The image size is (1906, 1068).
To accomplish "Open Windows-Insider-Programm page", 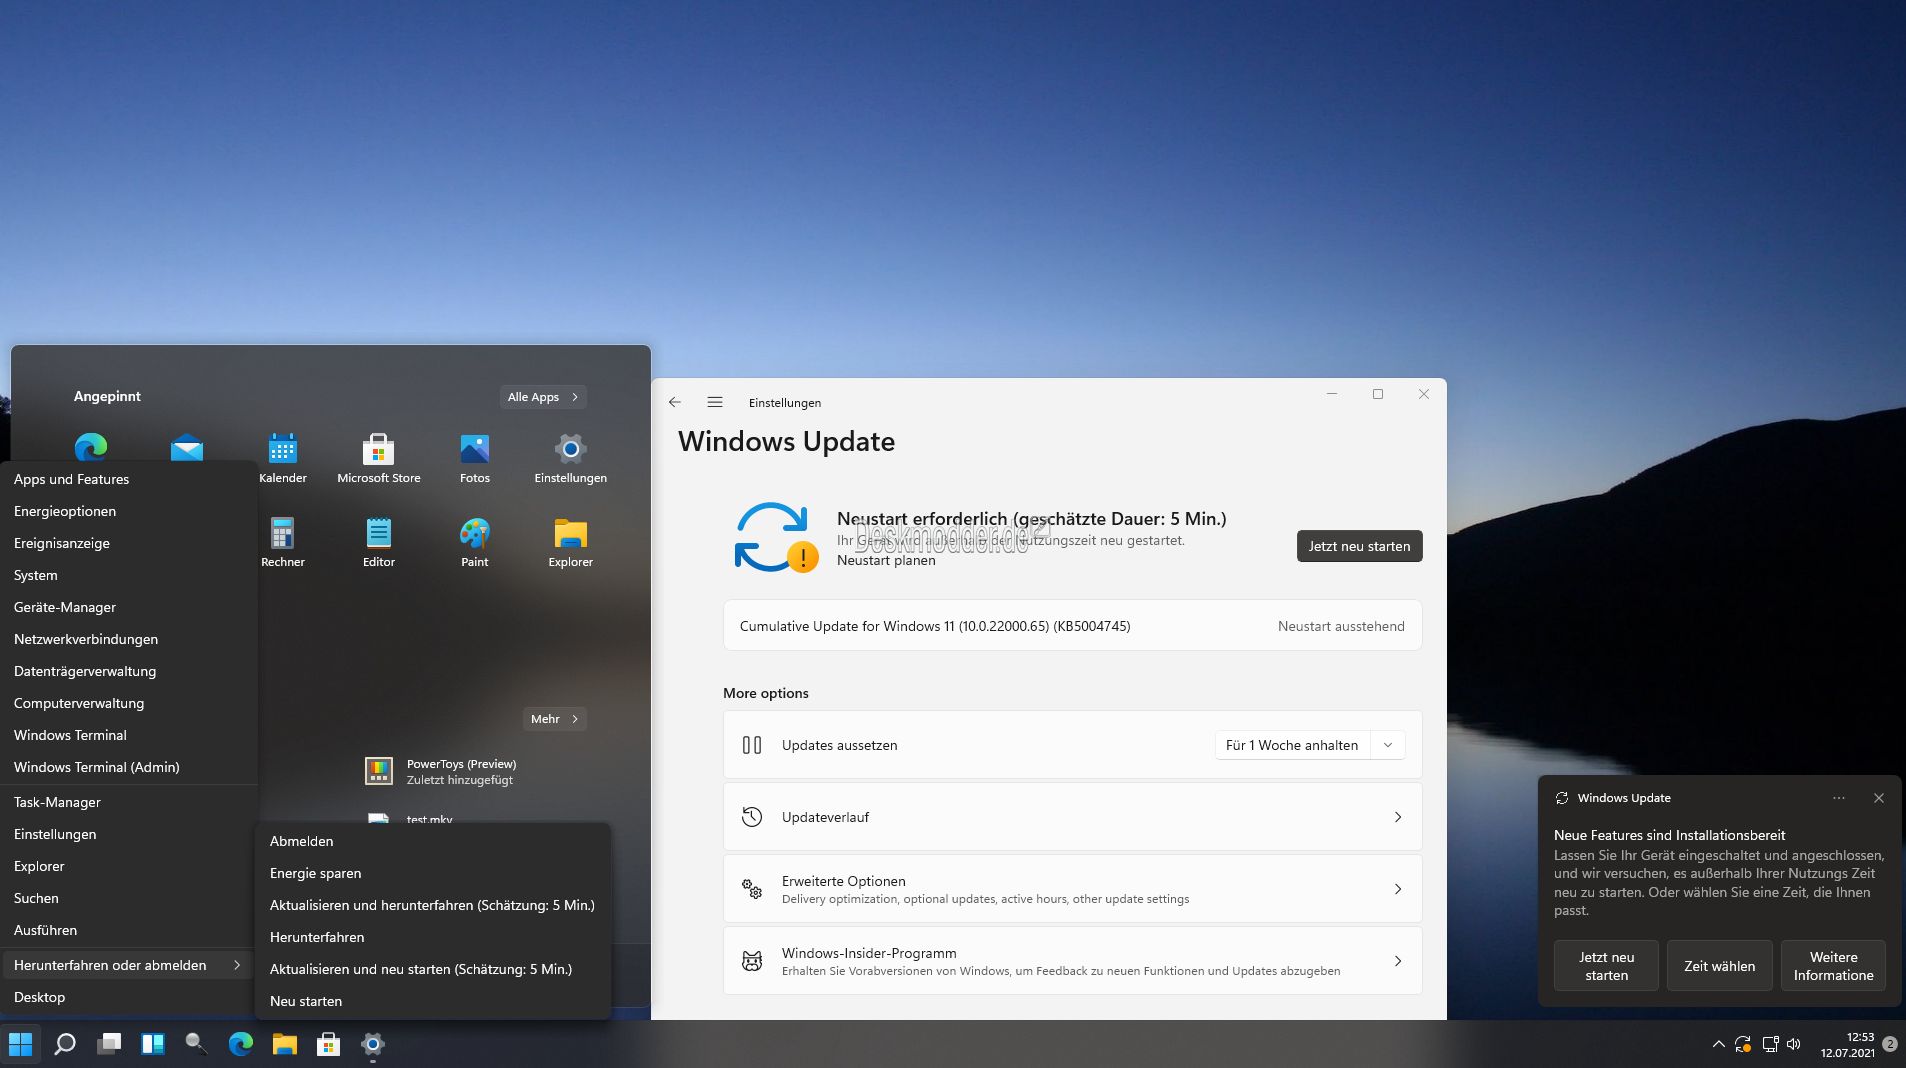I will 1072,961.
